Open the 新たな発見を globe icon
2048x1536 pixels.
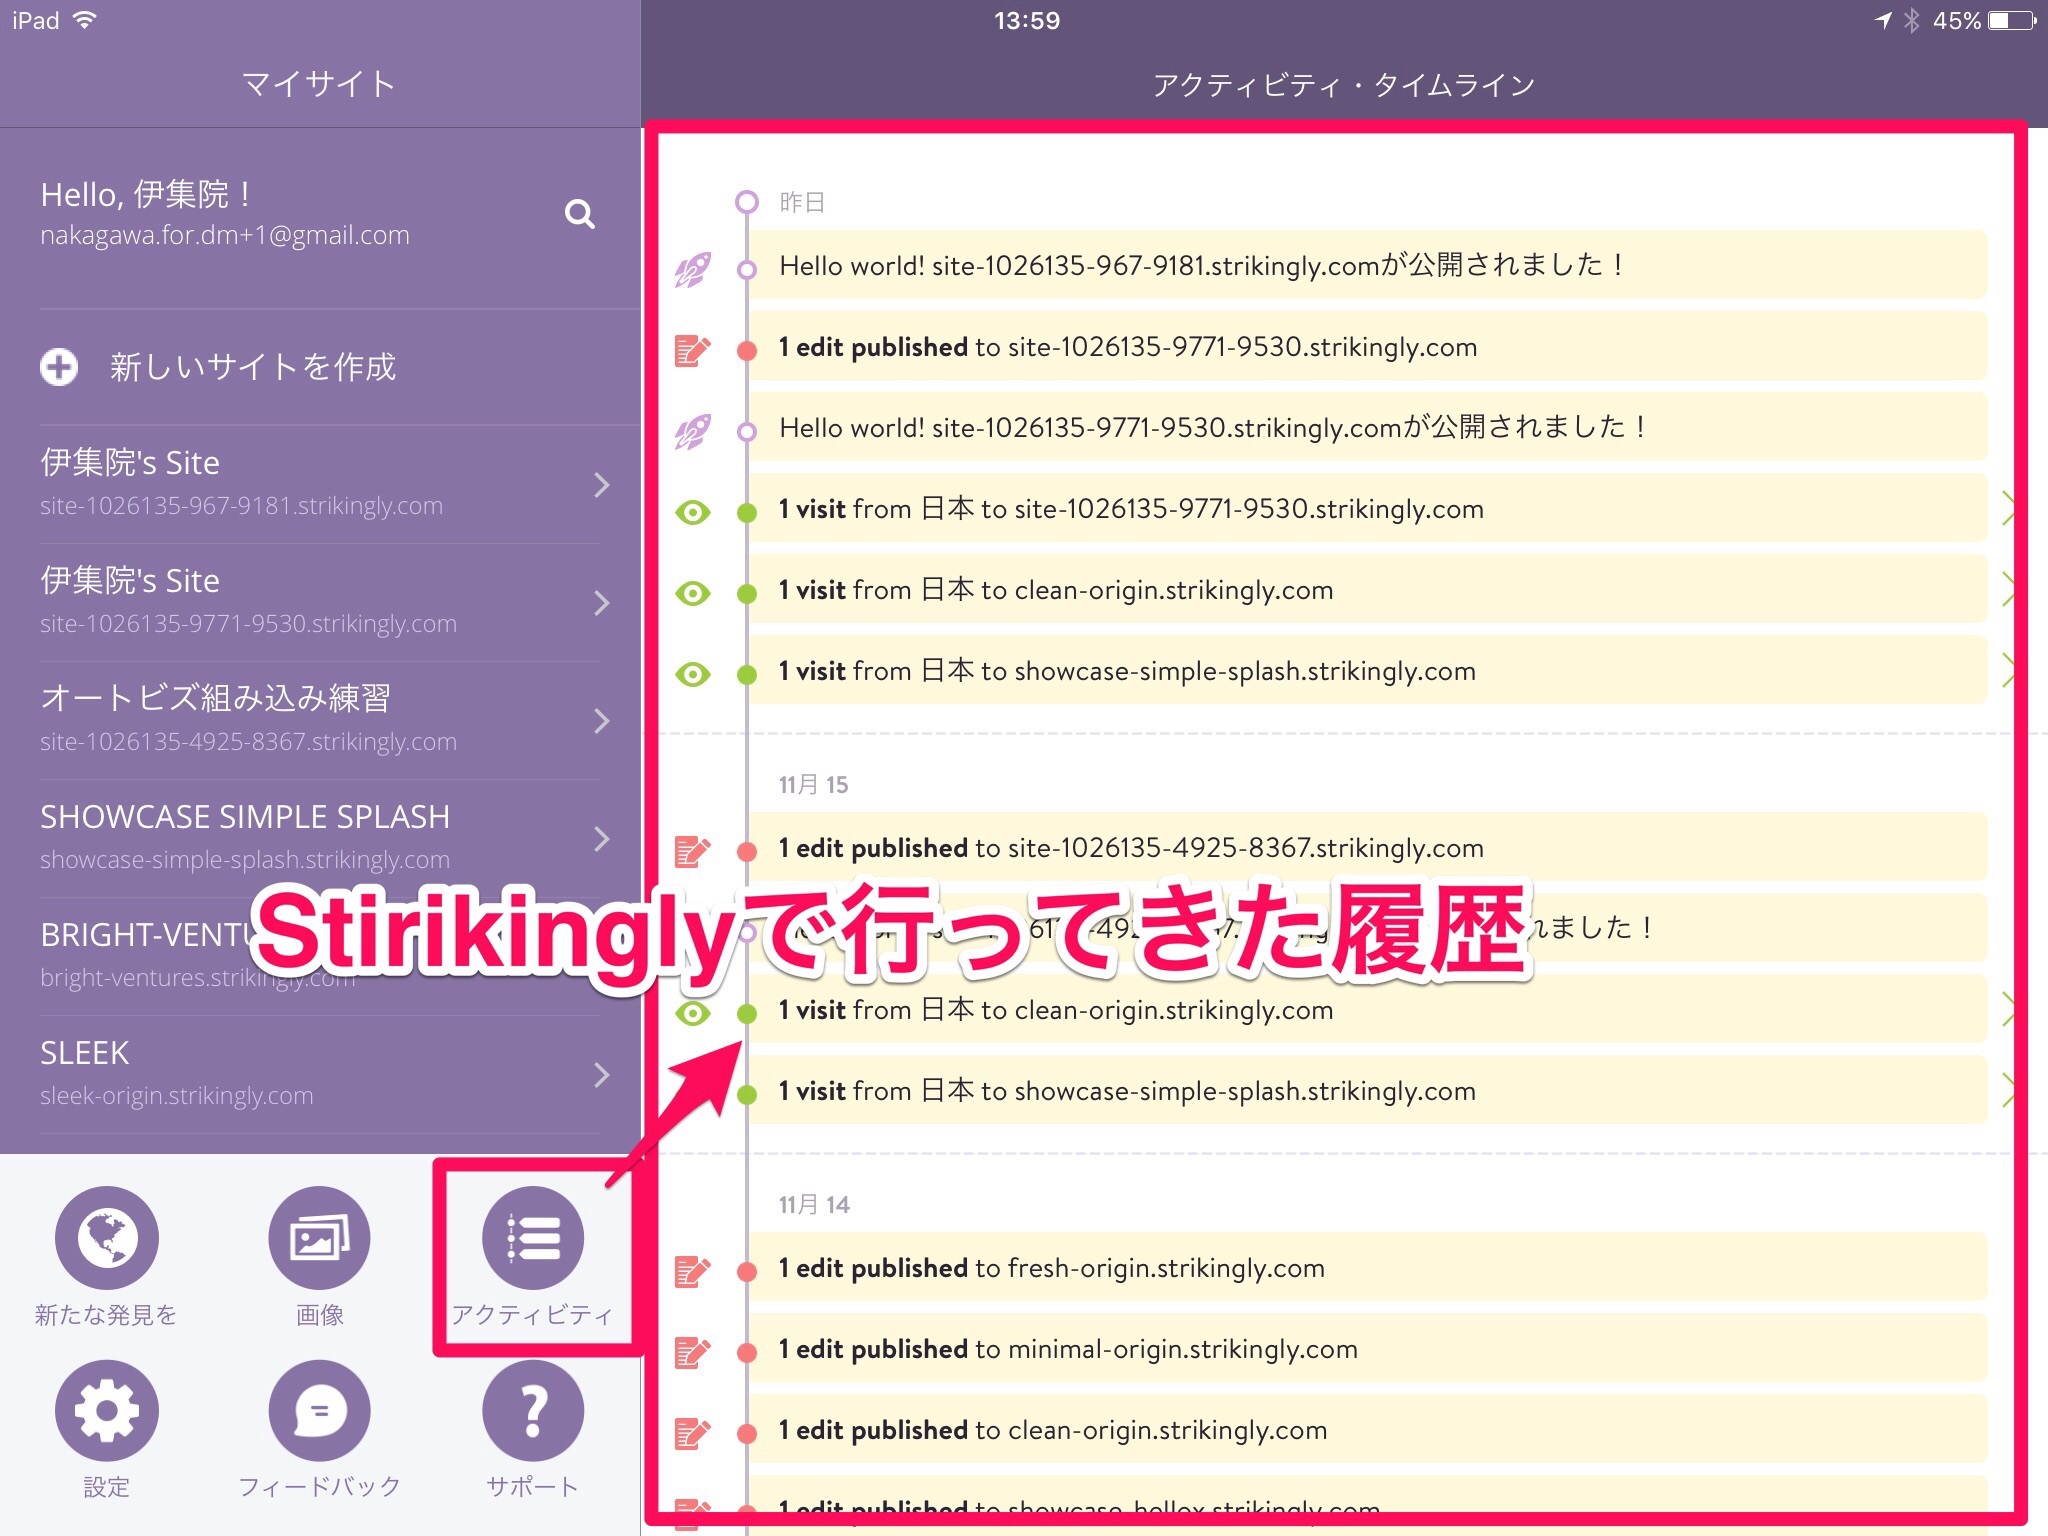click(106, 1238)
